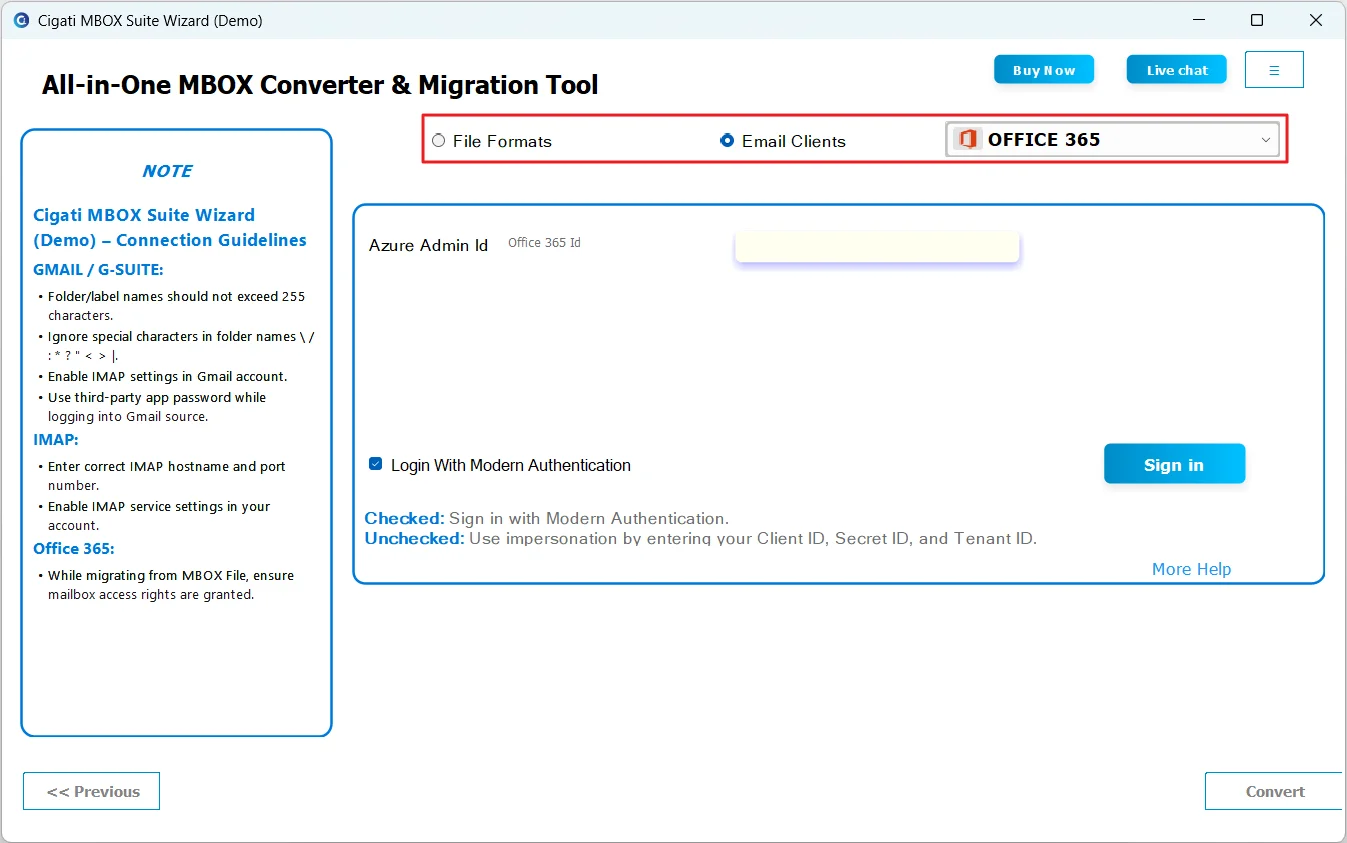Image resolution: width=1347 pixels, height=843 pixels.
Task: Click the Office 365 logo icon in dropdown
Action: (x=967, y=140)
